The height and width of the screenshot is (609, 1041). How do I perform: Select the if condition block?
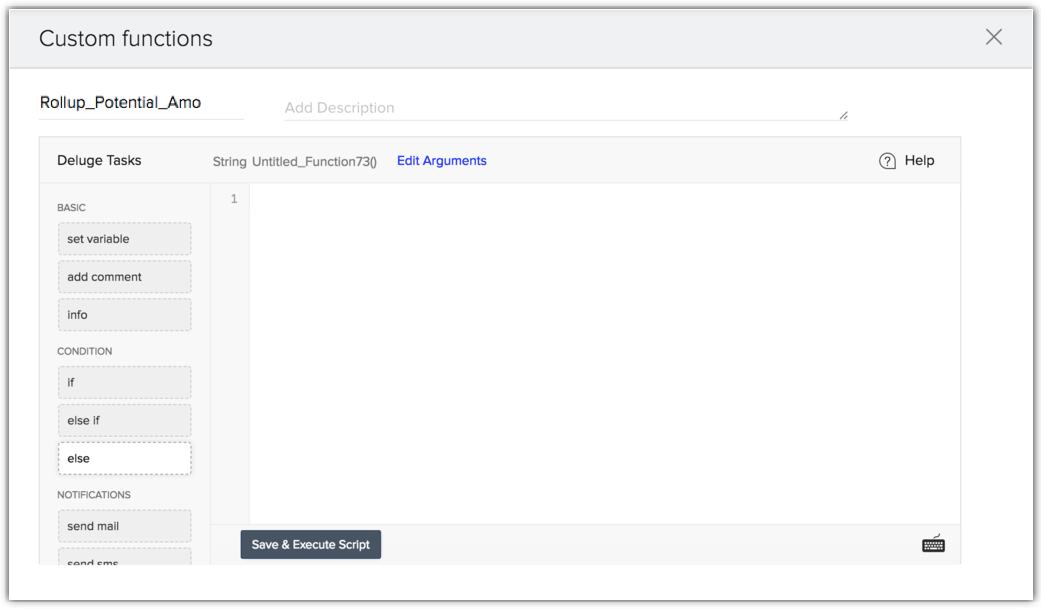tap(125, 383)
